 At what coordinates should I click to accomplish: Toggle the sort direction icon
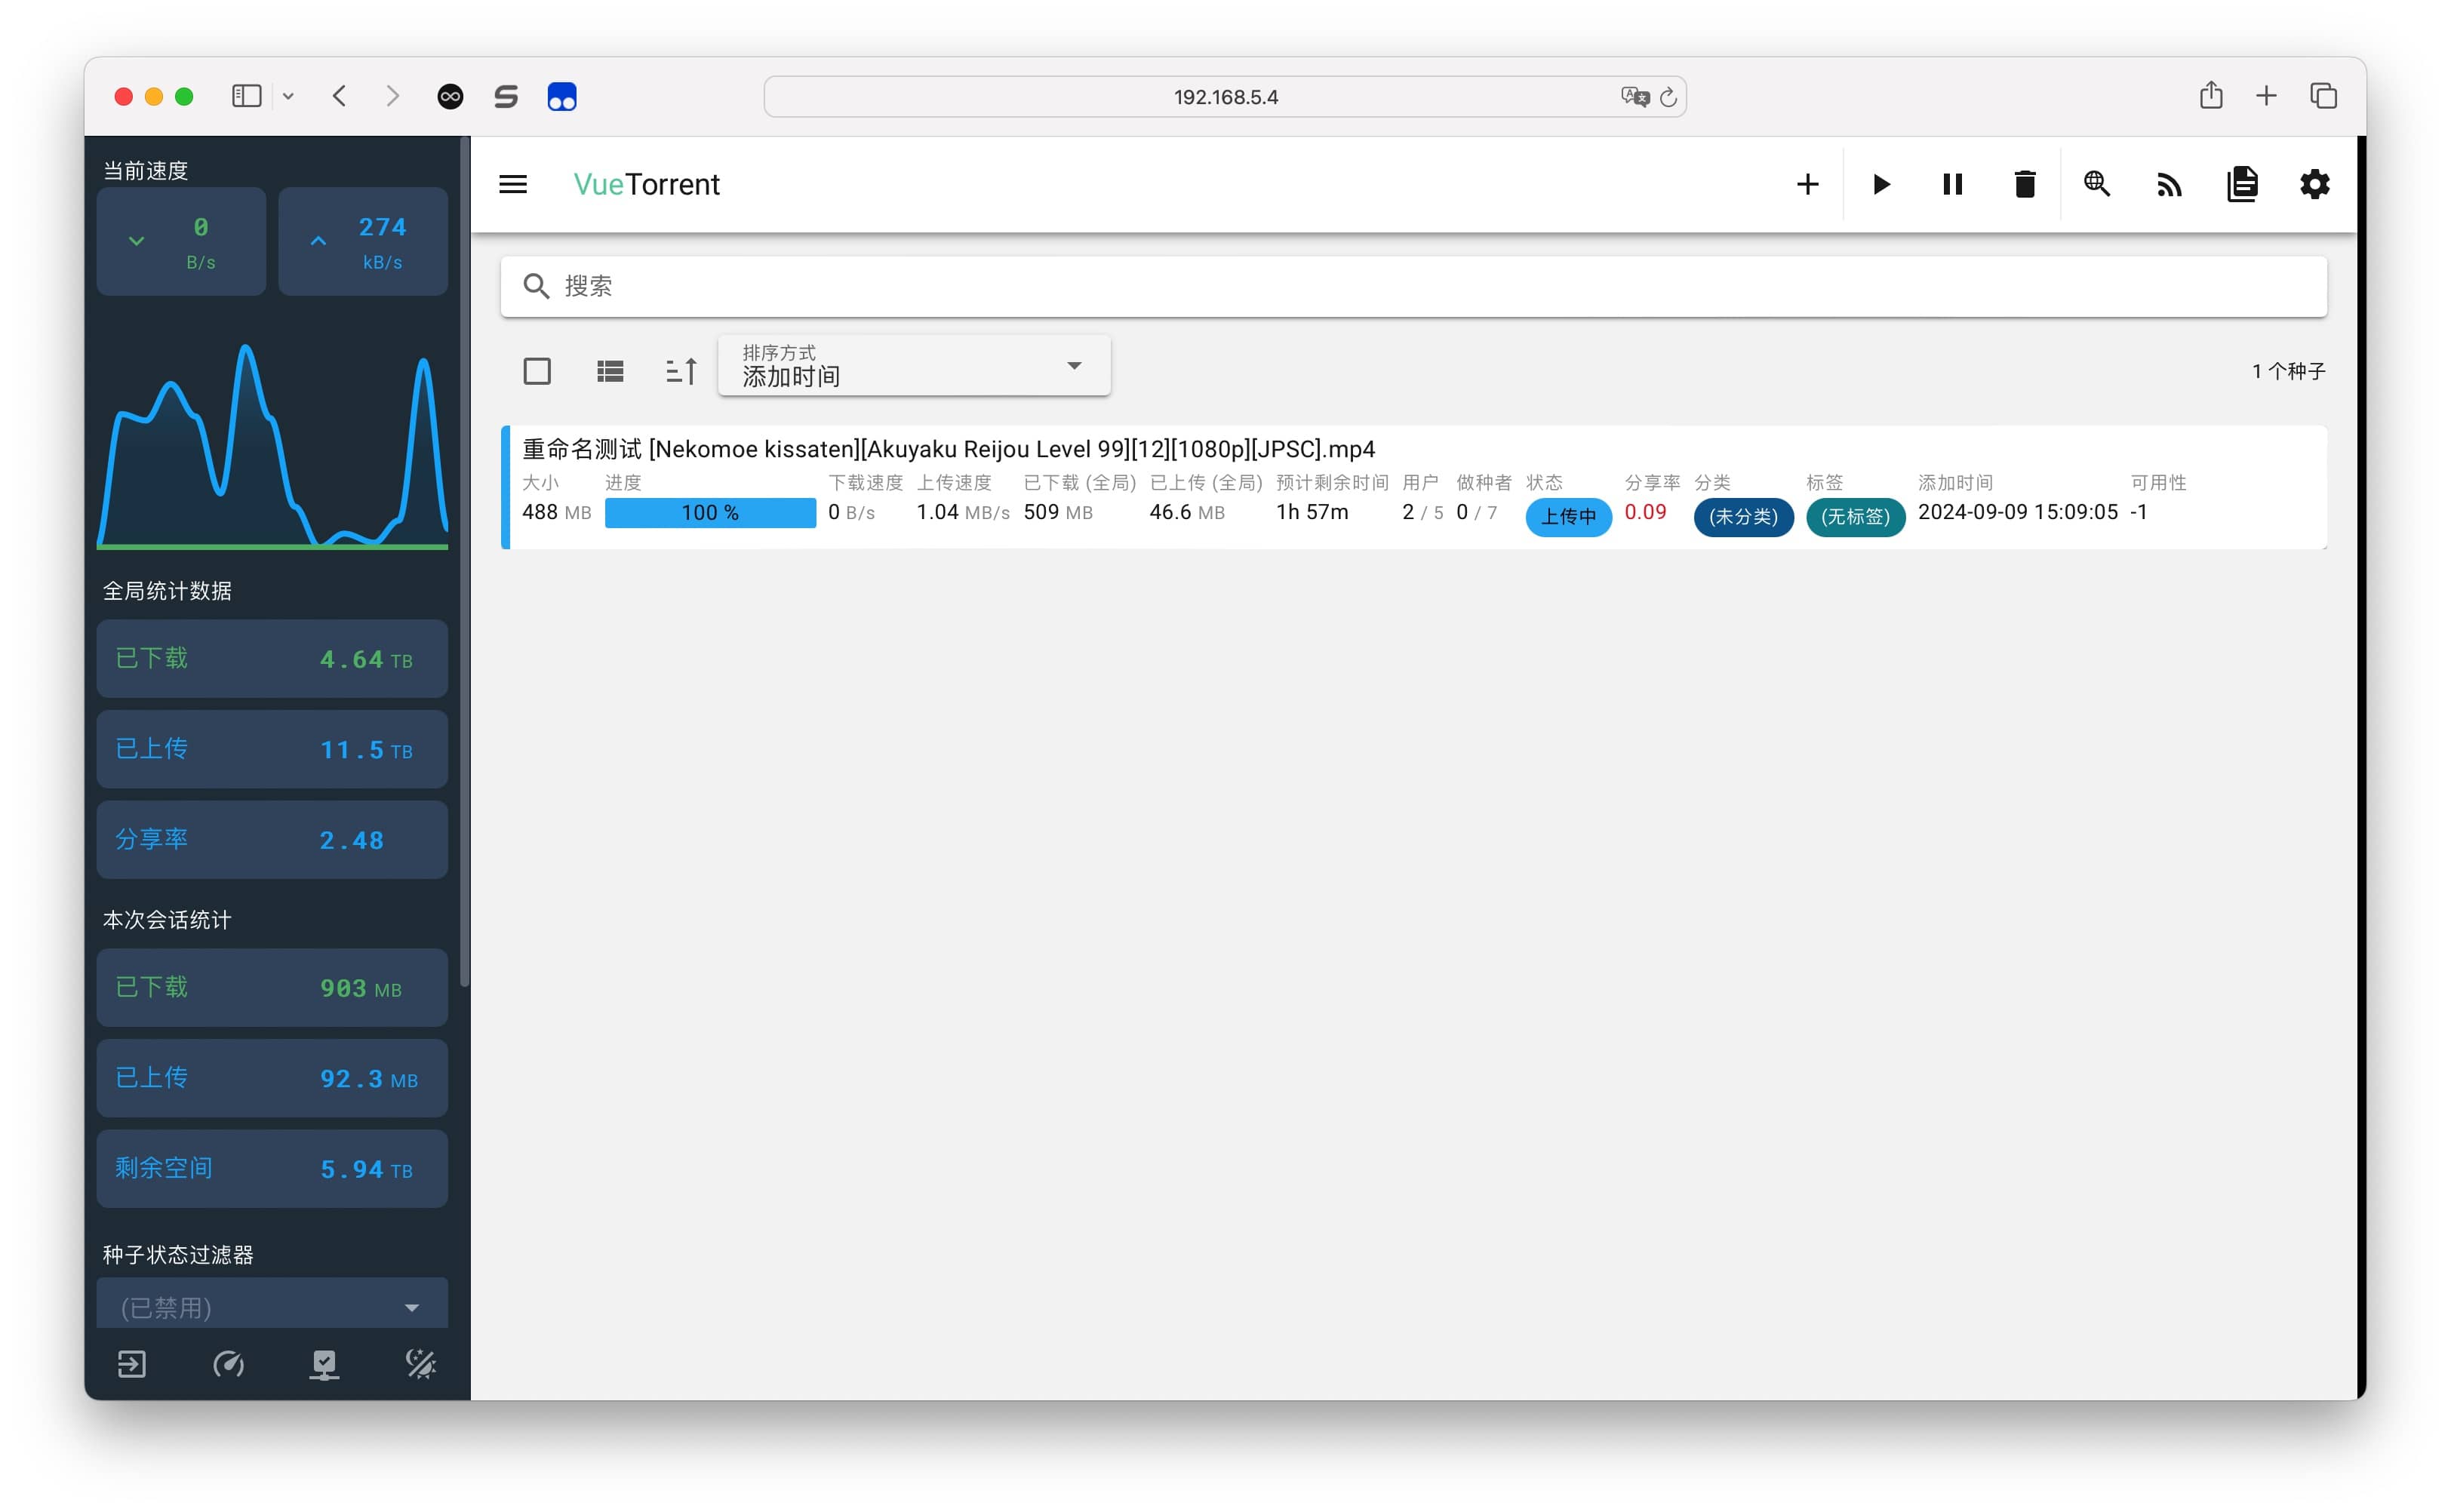coord(682,371)
